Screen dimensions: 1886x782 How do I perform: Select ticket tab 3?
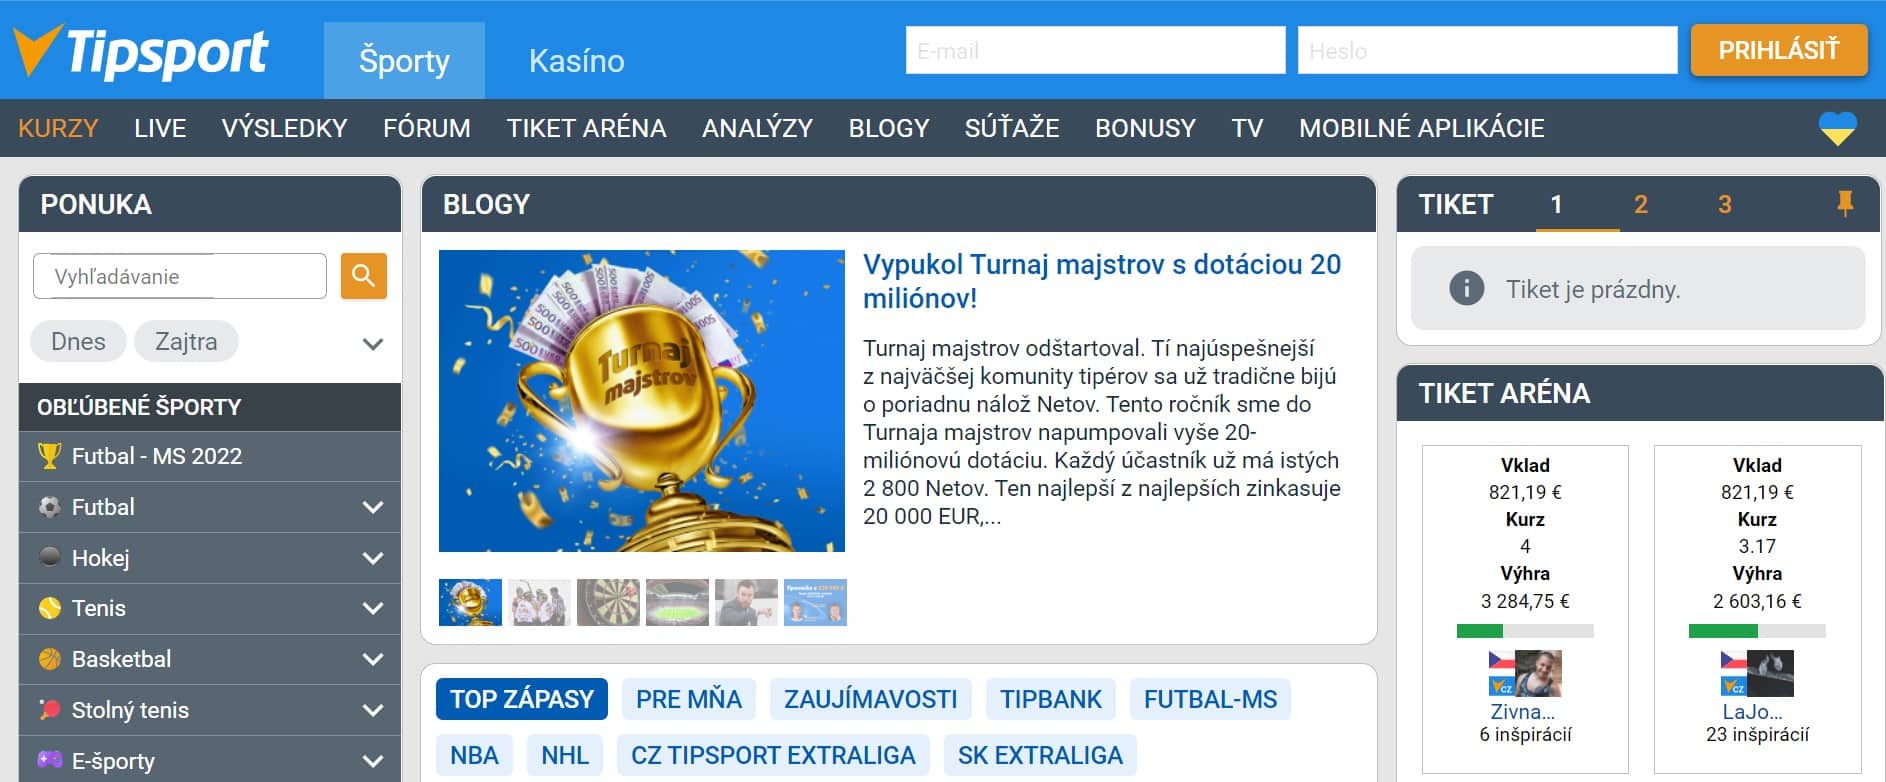(1725, 204)
